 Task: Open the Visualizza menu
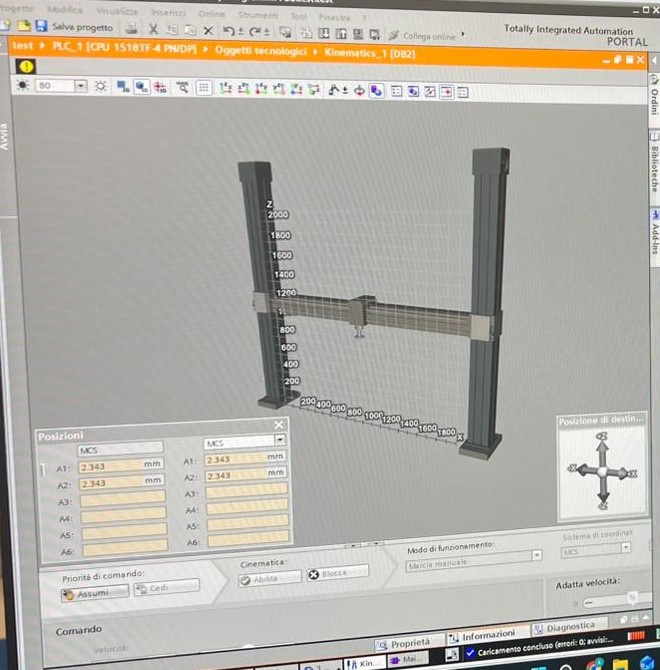coord(117,11)
